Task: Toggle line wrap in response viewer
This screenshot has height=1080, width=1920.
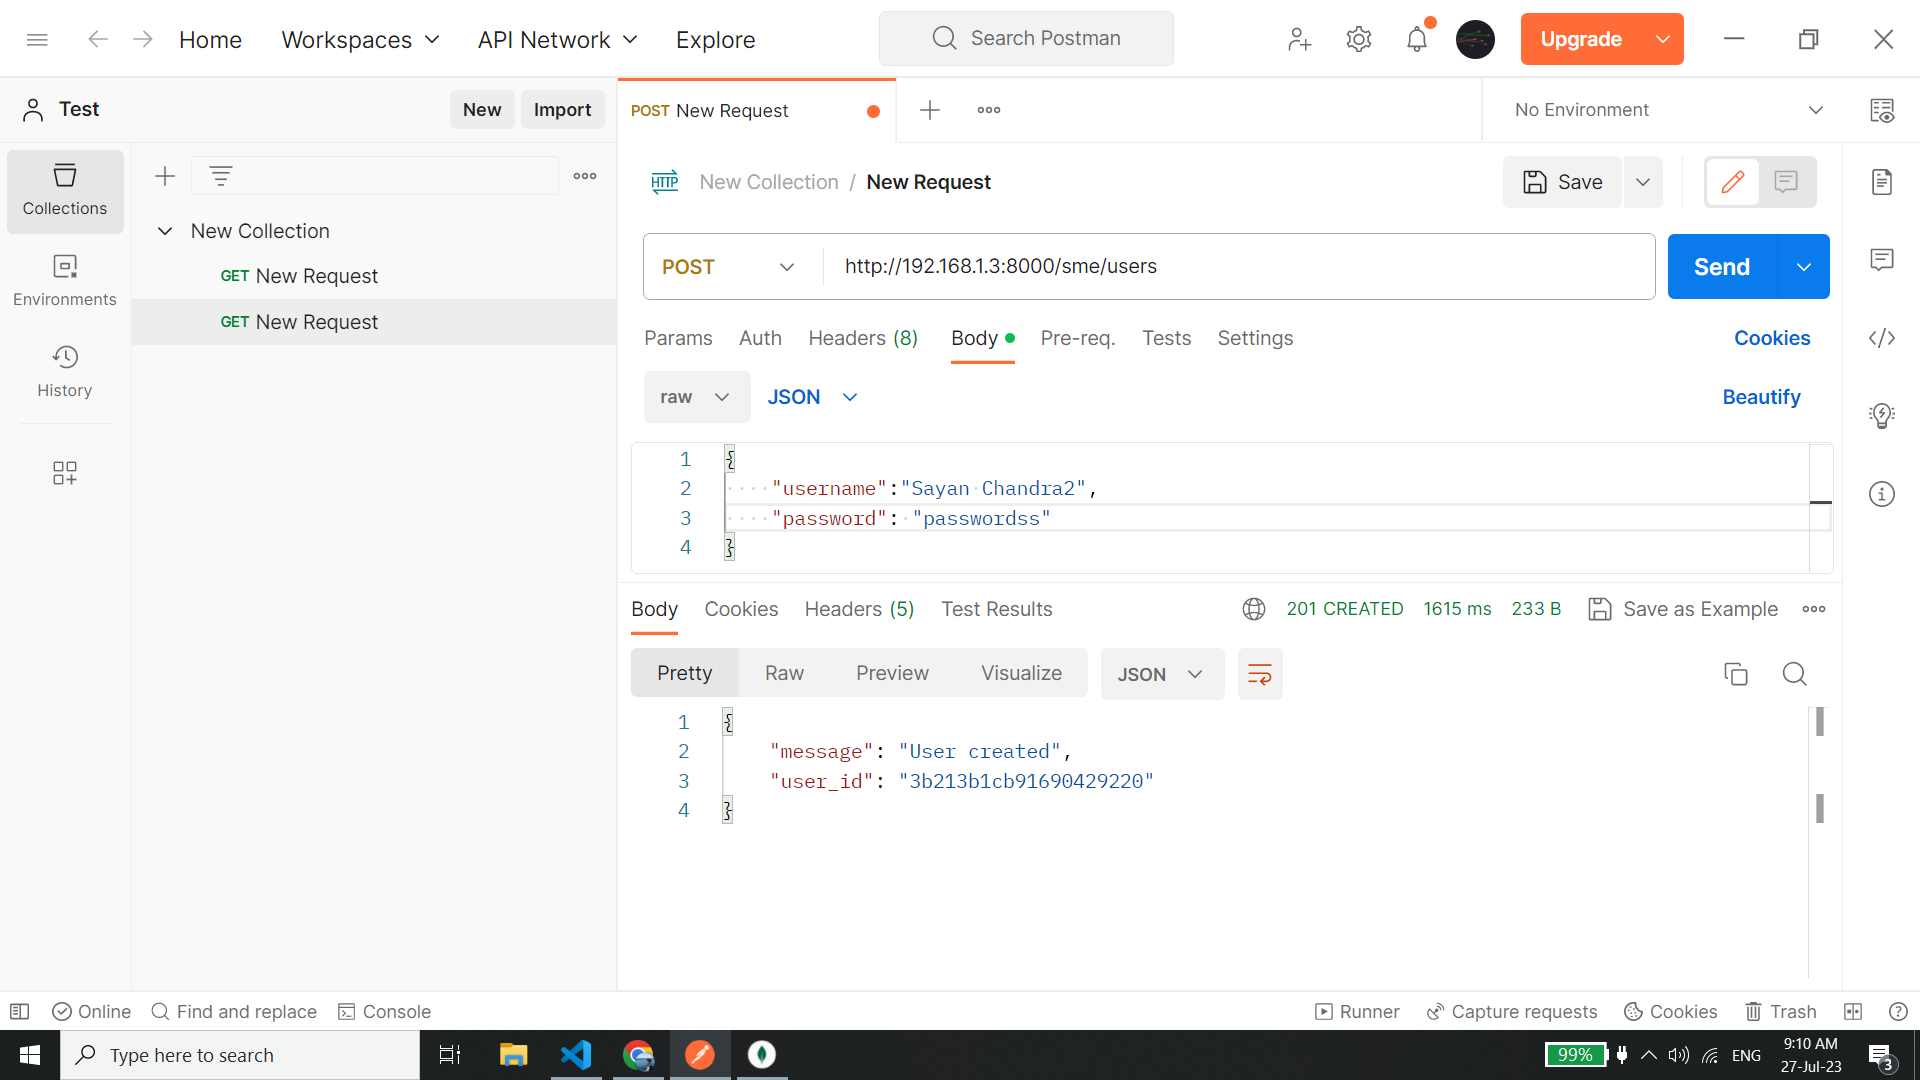Action: [x=1260, y=674]
